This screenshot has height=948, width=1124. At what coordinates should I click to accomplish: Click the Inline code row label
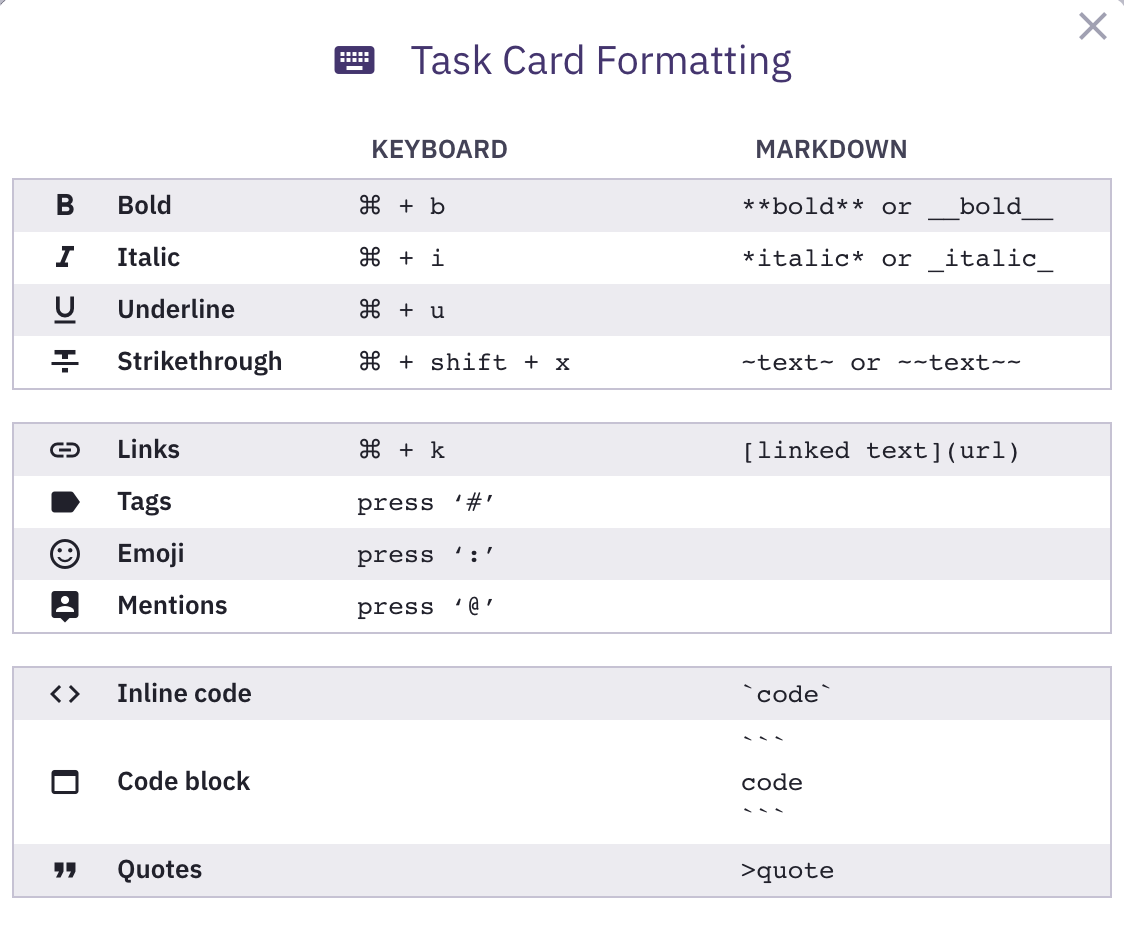click(184, 693)
